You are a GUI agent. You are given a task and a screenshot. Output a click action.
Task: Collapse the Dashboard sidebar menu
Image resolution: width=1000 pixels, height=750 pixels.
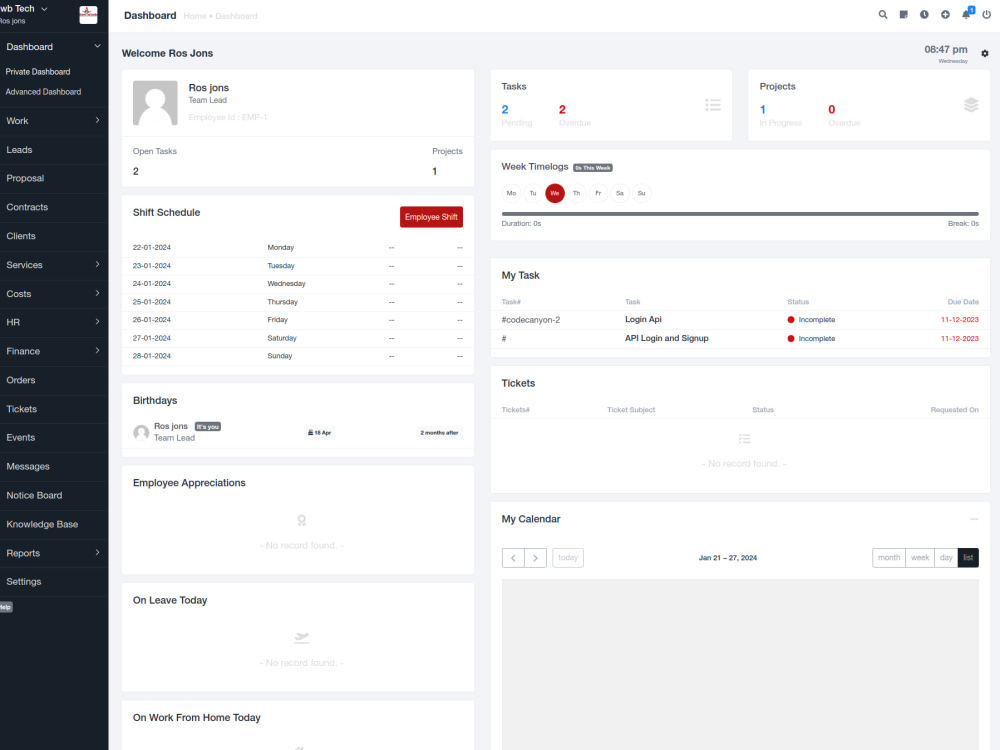97,47
